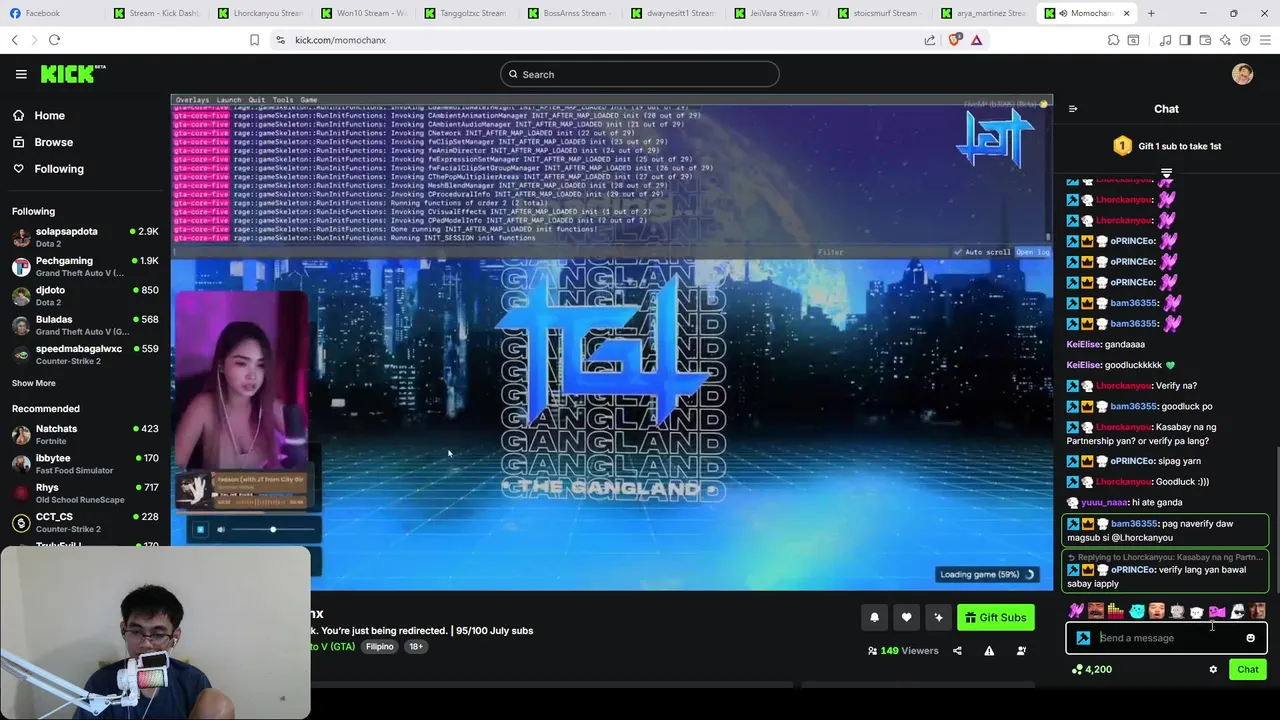1280x720 pixels.
Task: Share this page from address bar
Action: pyautogui.click(x=930, y=40)
